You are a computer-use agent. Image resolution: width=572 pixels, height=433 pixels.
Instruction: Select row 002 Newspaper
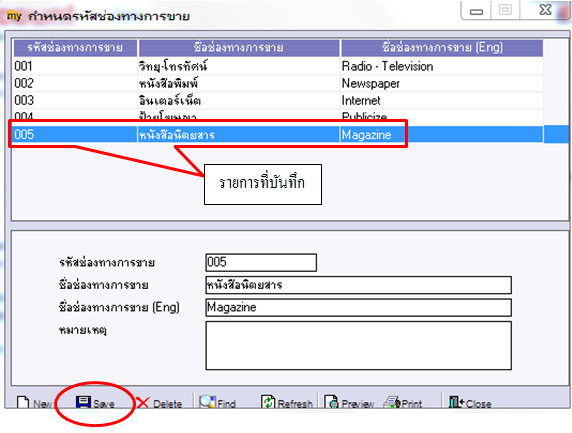tap(278, 84)
